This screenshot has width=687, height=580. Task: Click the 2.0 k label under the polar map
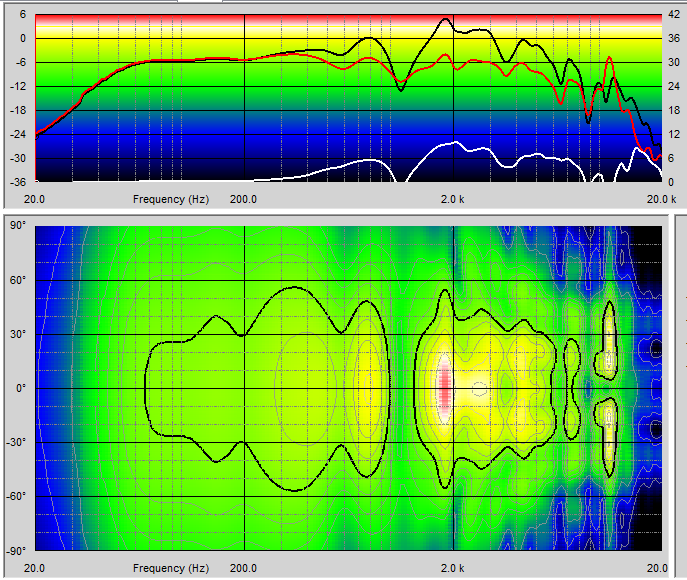453,568
